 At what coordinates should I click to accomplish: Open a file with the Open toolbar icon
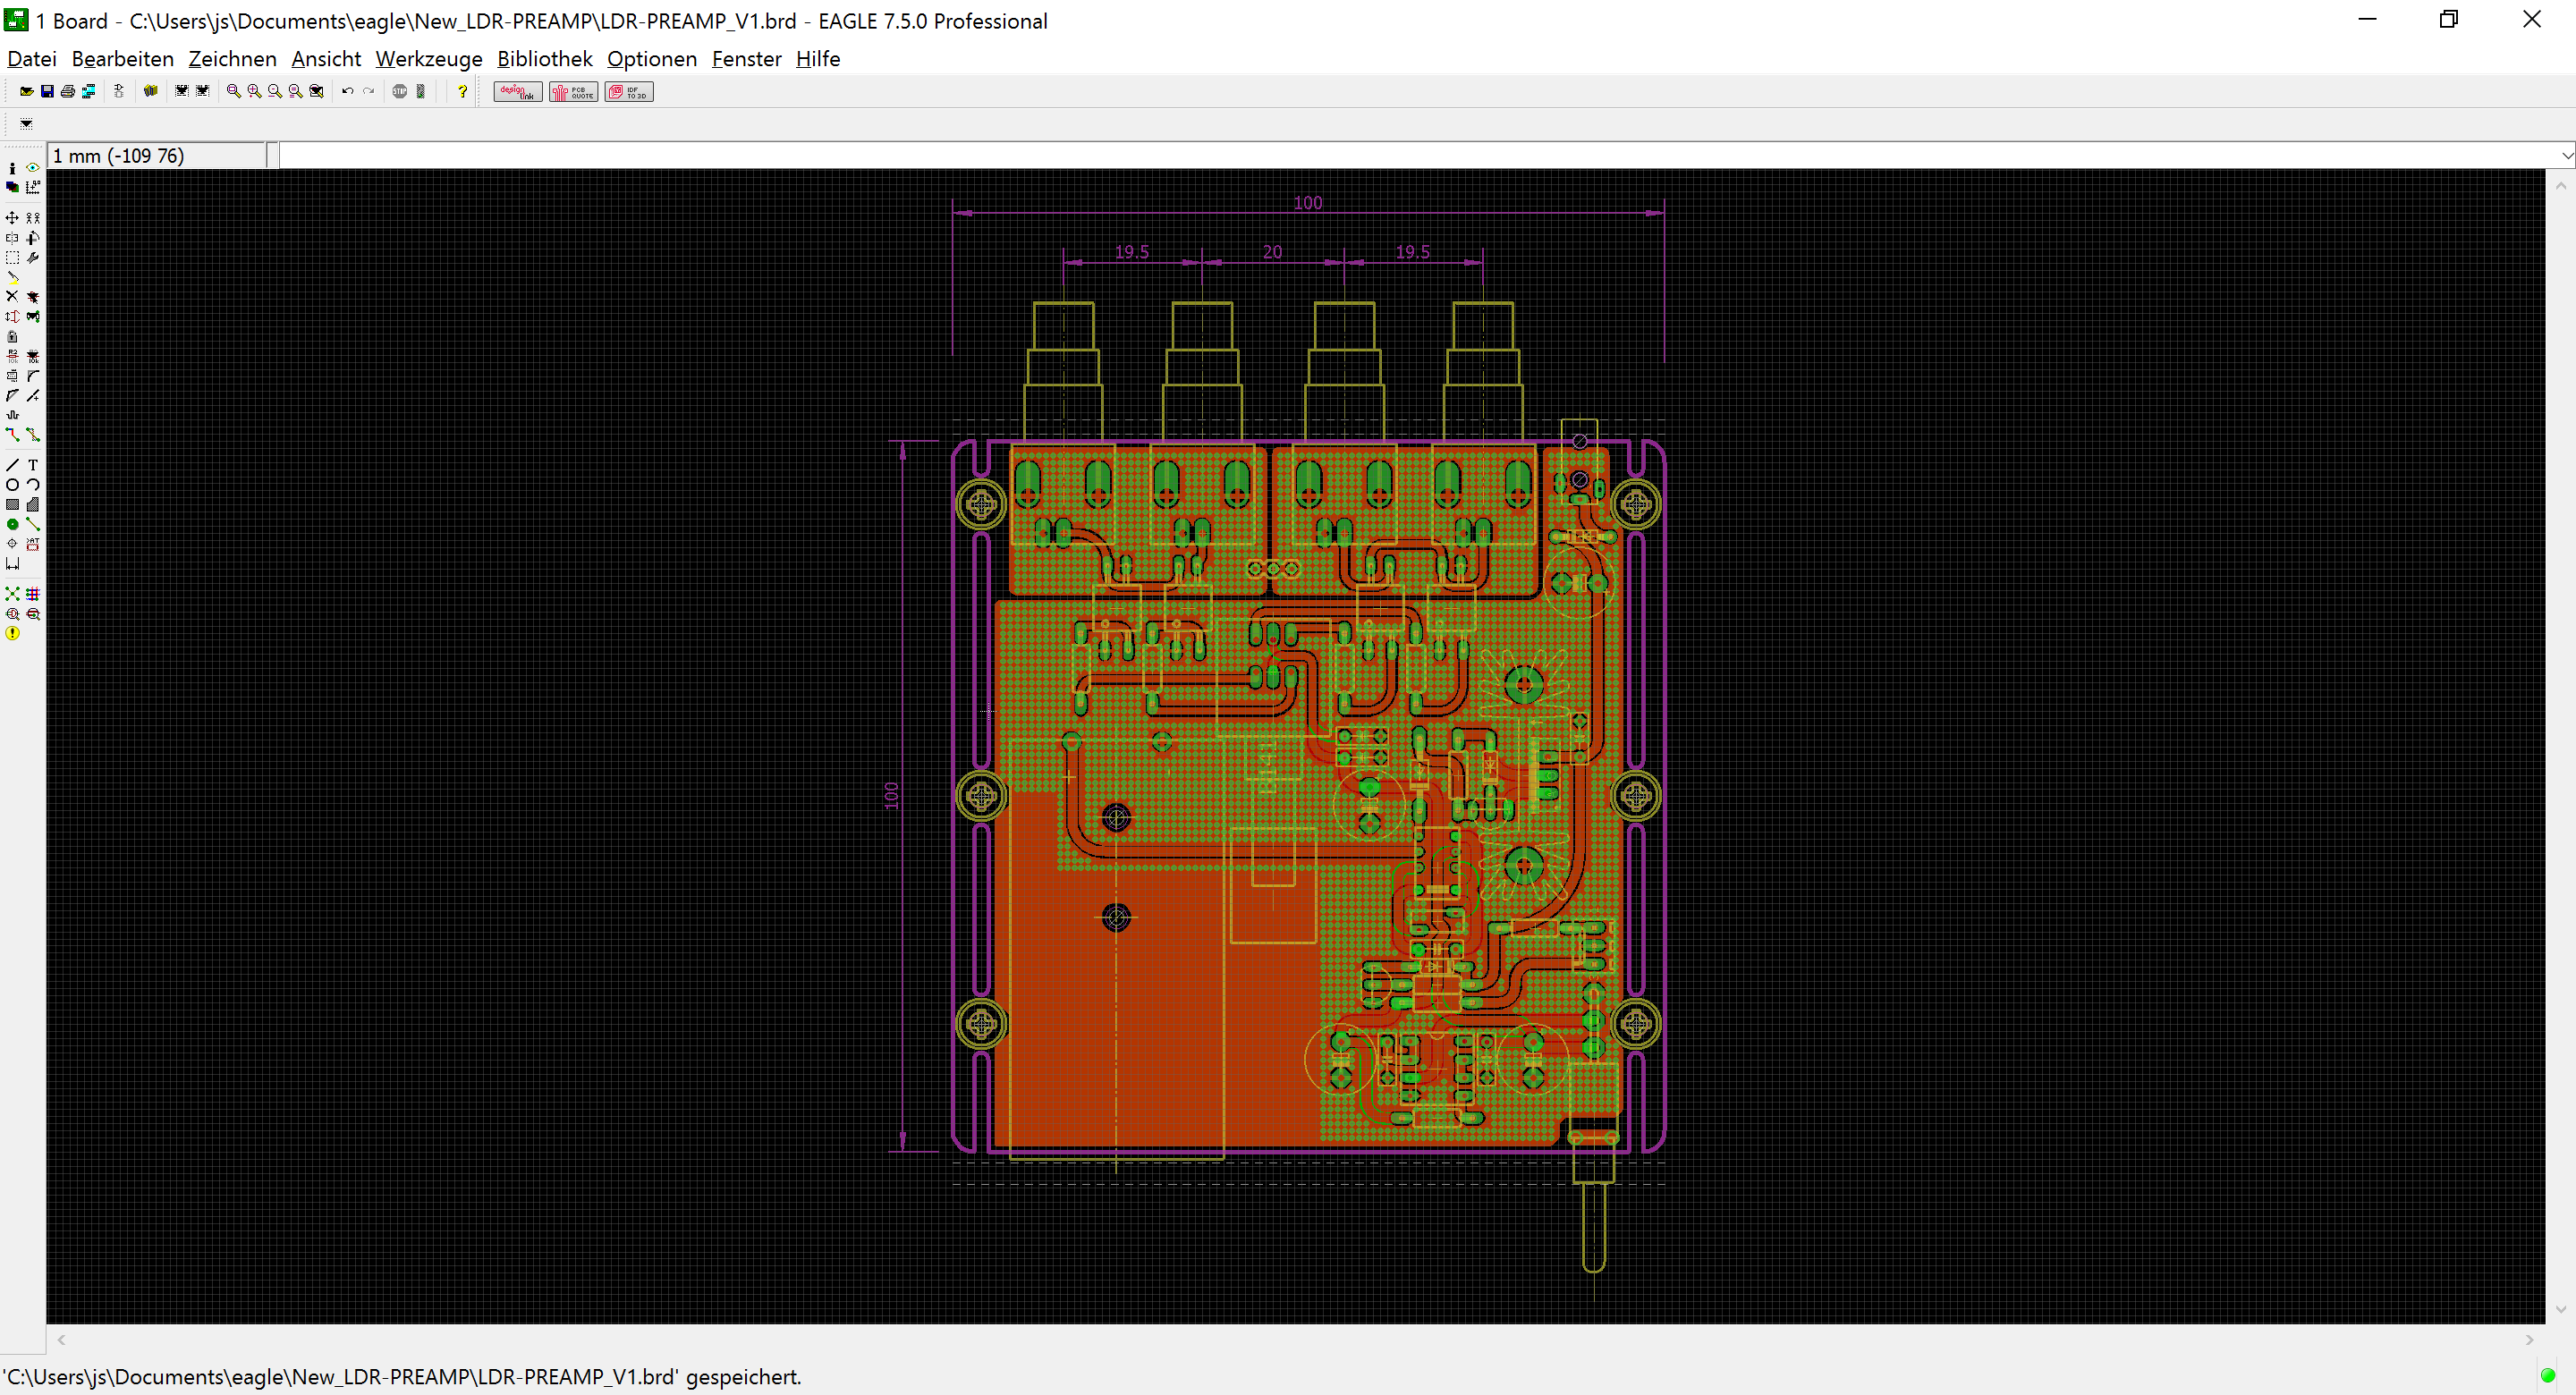click(x=26, y=91)
